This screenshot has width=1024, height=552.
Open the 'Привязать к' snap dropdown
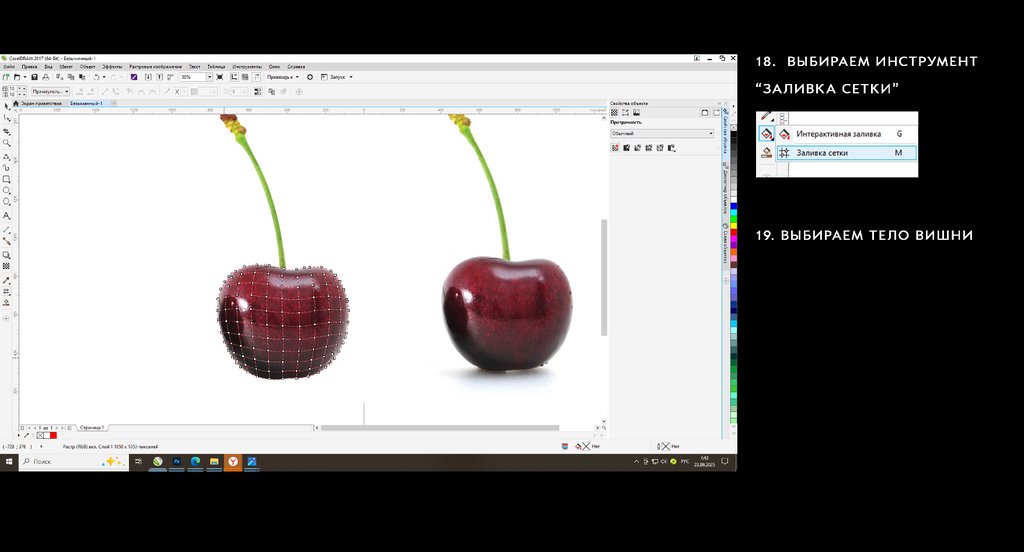[x=283, y=77]
